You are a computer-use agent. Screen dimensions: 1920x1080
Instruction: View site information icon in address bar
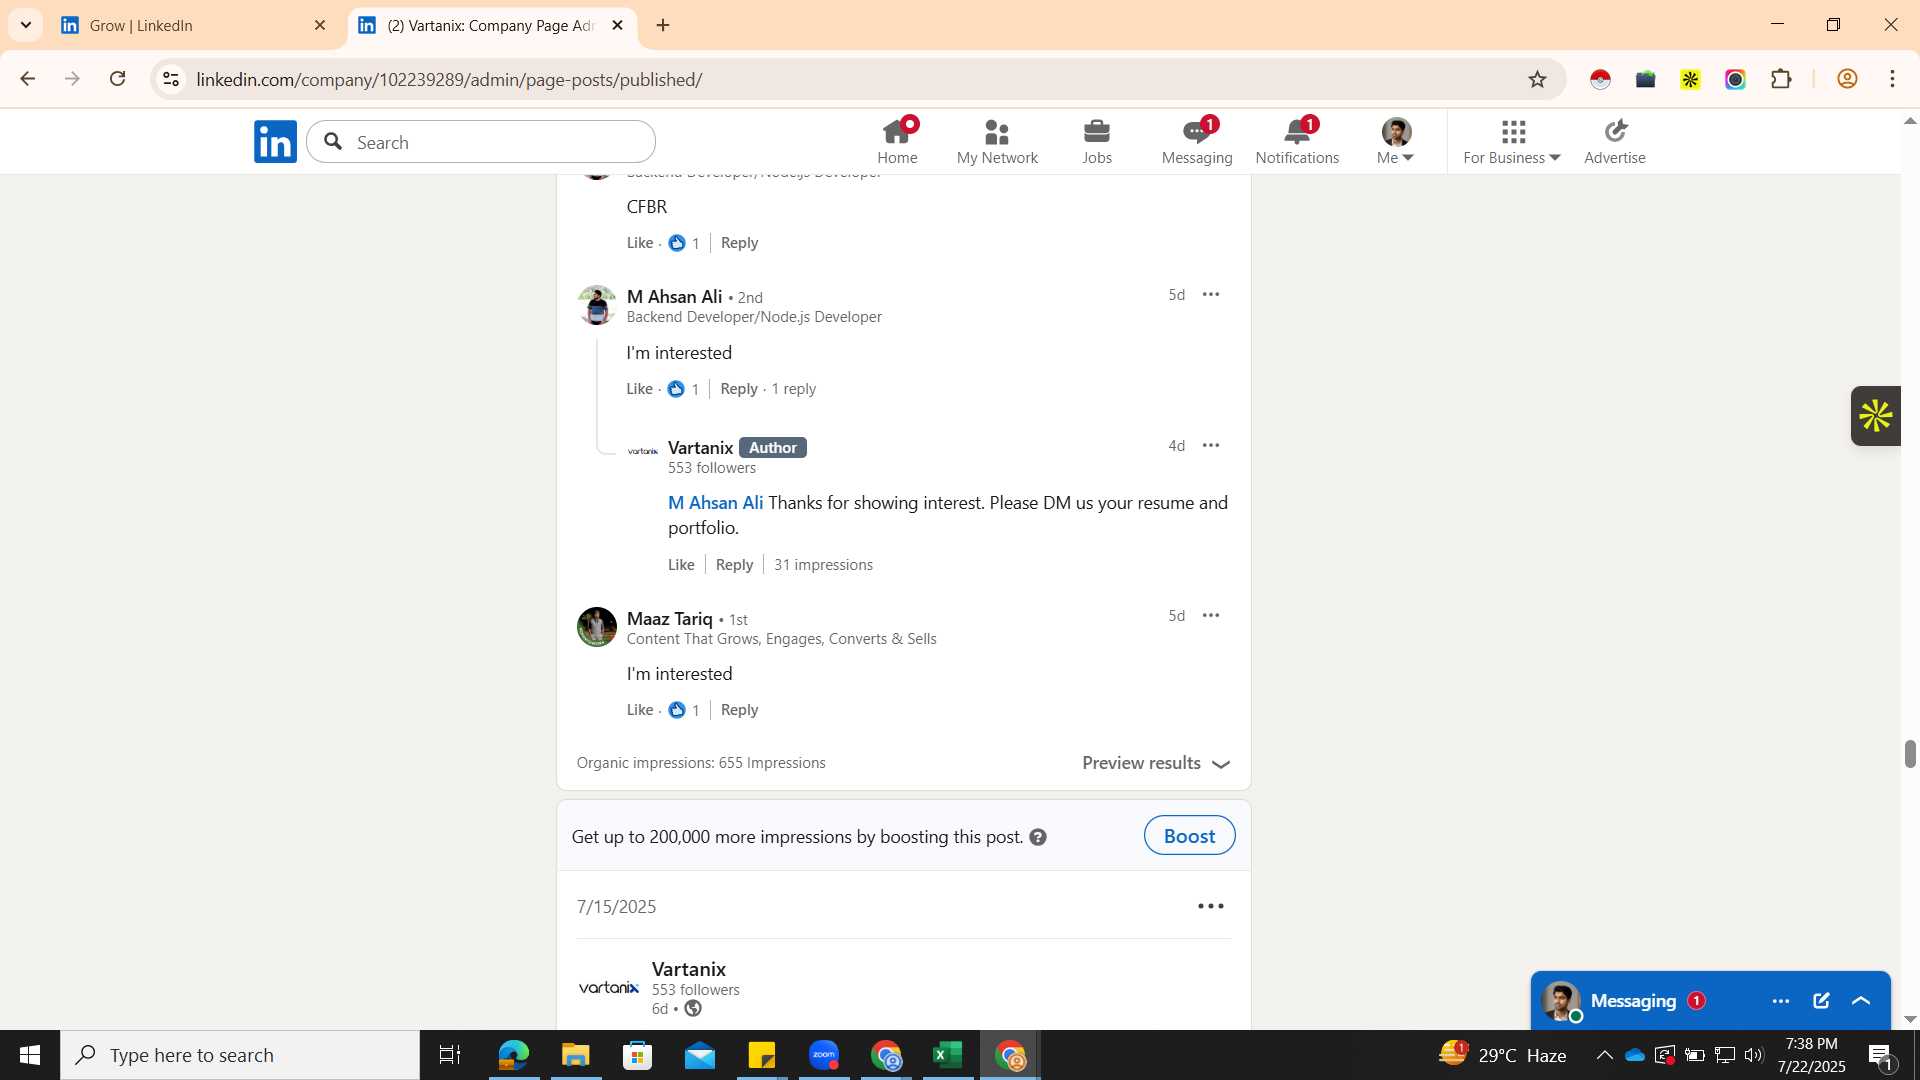coord(171,79)
